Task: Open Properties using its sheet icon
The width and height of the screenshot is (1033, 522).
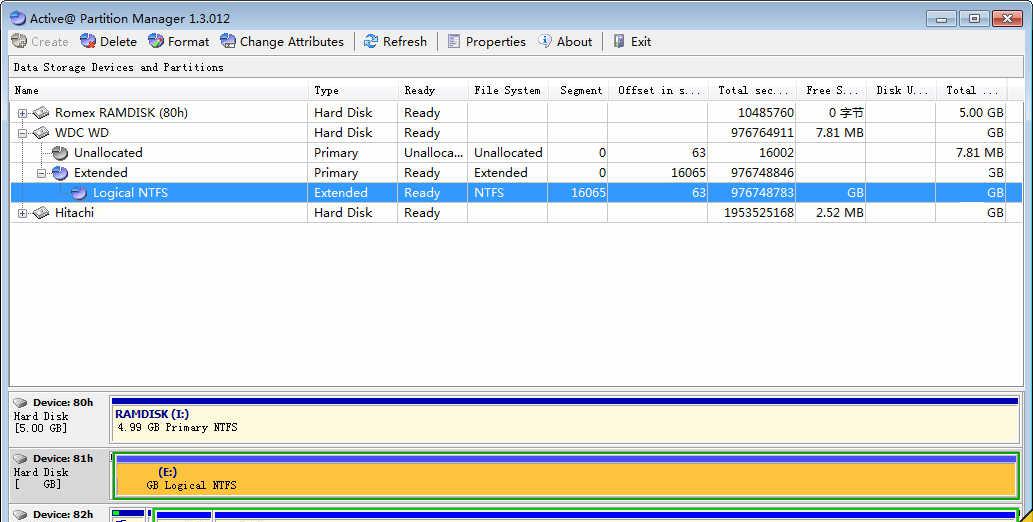Action: click(454, 42)
